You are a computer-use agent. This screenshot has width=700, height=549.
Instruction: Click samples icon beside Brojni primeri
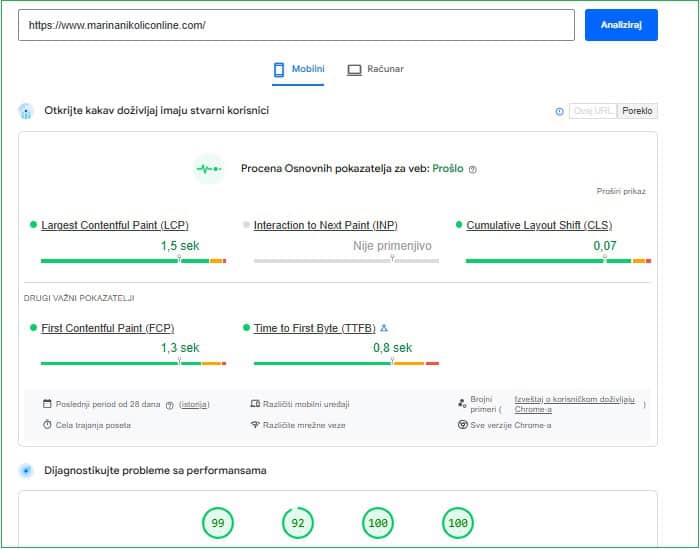click(462, 404)
